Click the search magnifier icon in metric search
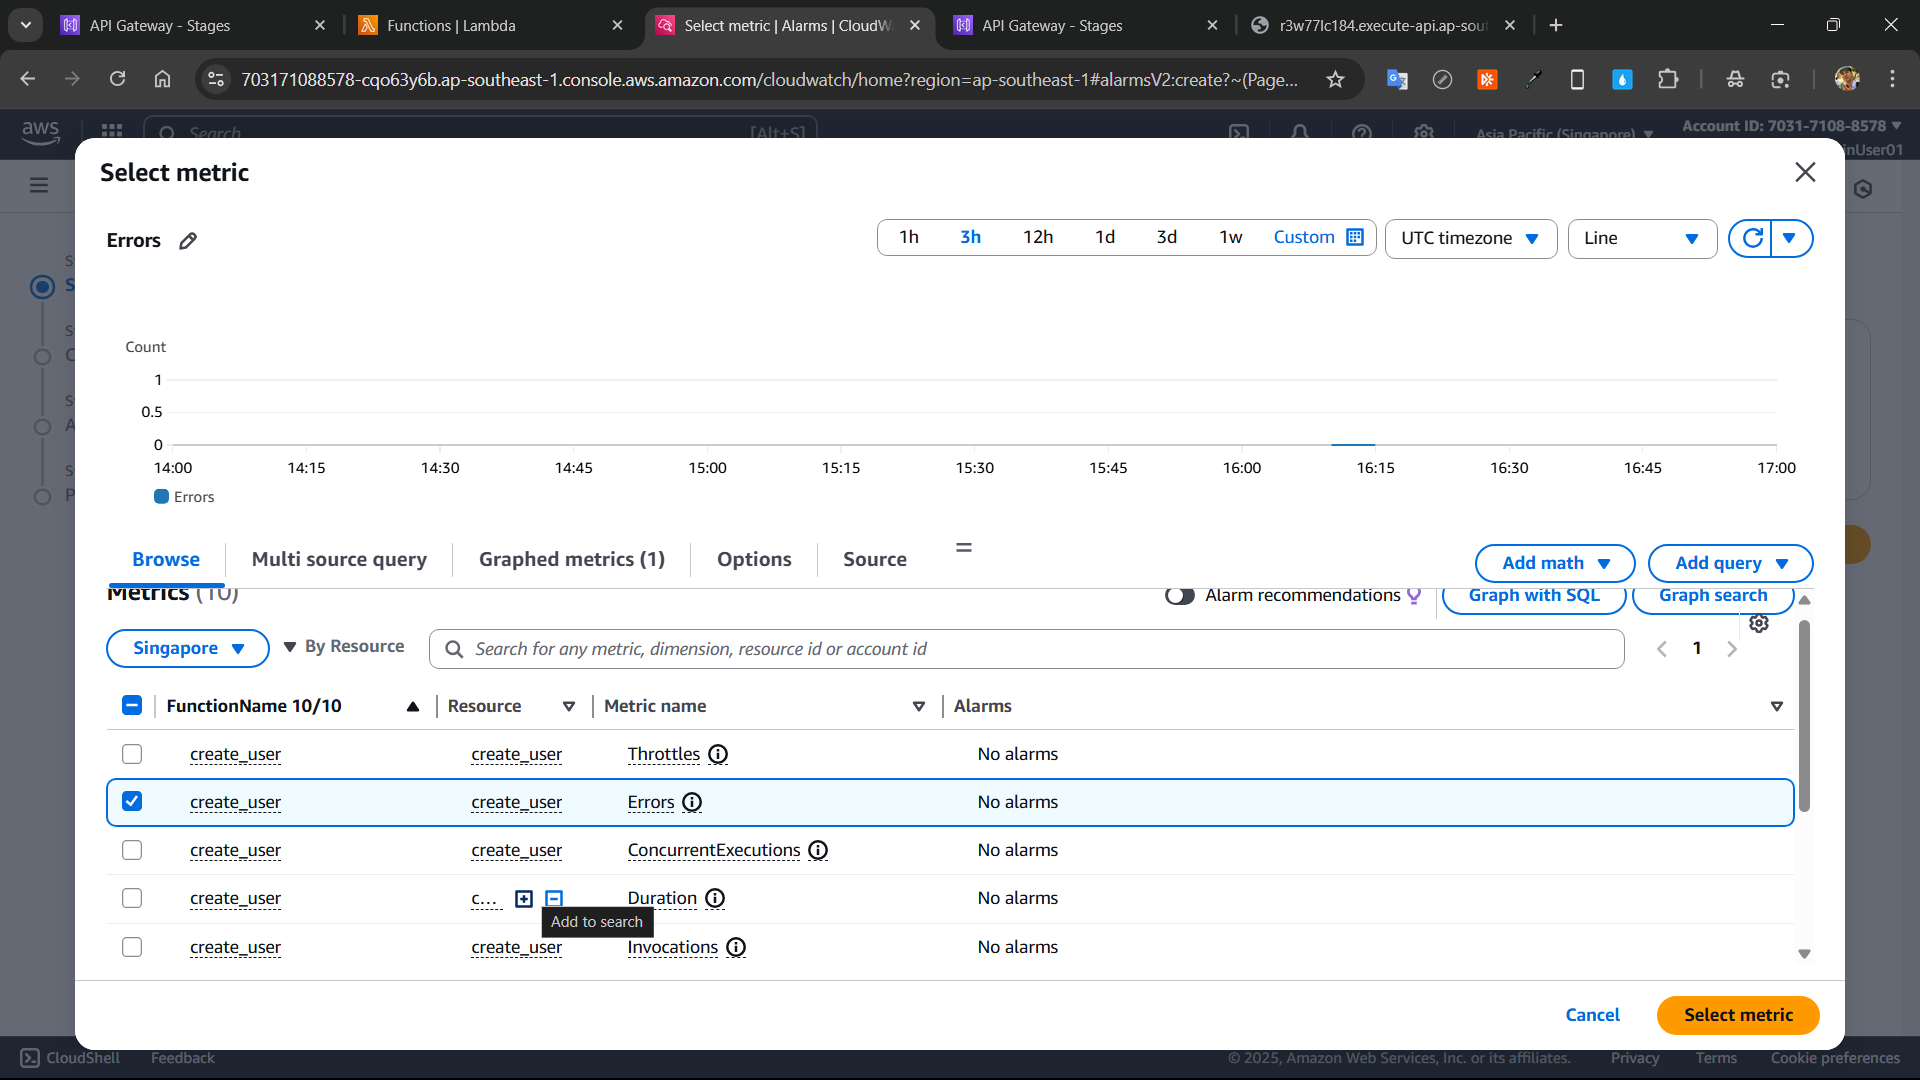 pos(454,650)
